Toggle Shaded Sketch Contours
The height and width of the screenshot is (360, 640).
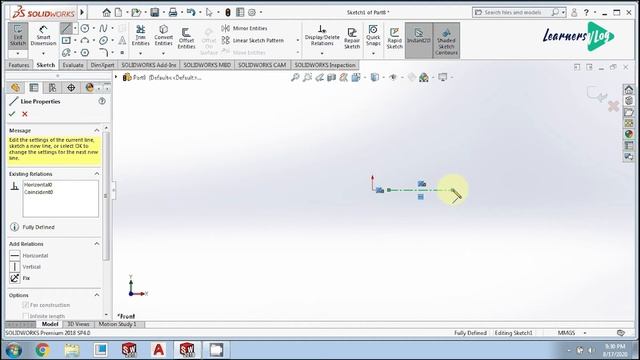click(446, 40)
